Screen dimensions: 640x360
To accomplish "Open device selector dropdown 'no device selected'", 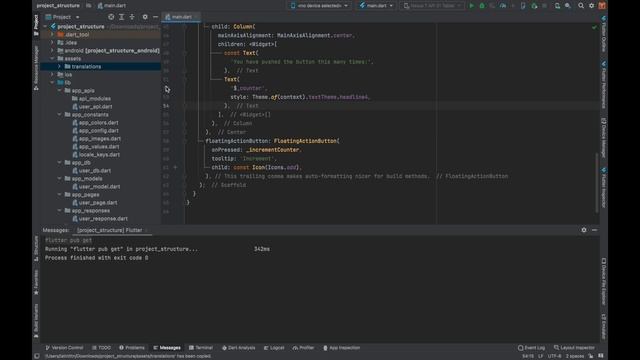I will tap(319, 6).
